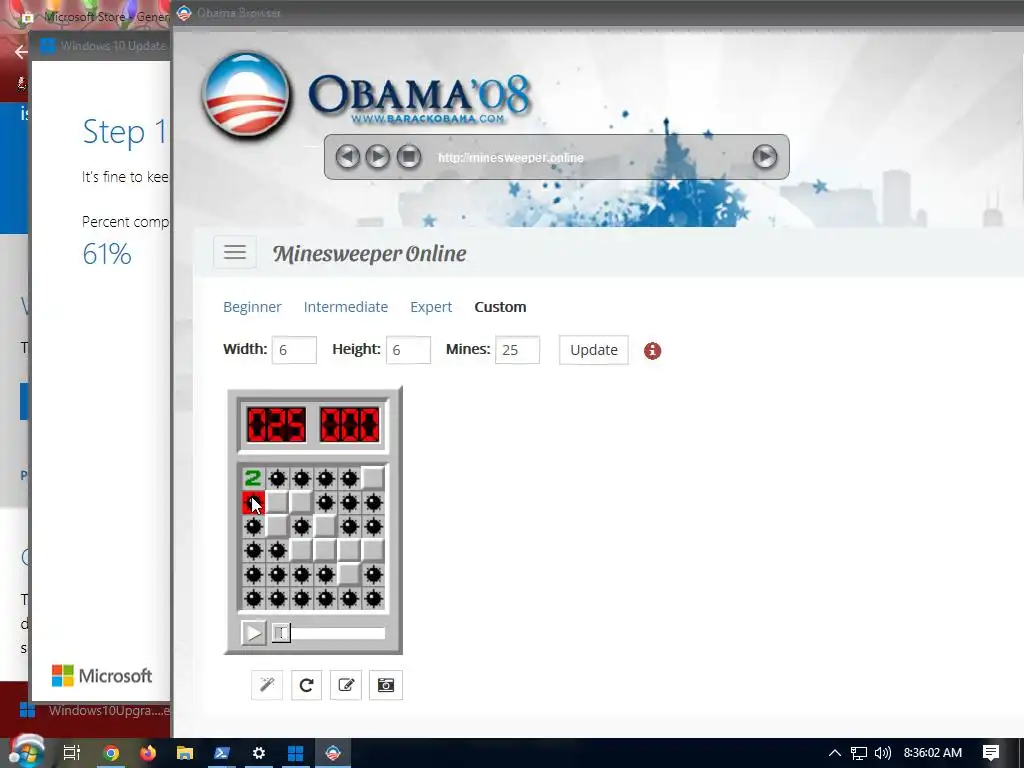1024x768 pixels.
Task: Click the blue Windows logo taskbar app
Action: click(x=296, y=753)
